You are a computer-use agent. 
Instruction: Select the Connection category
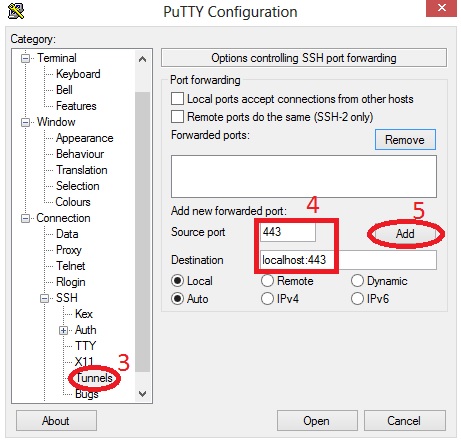coord(63,218)
